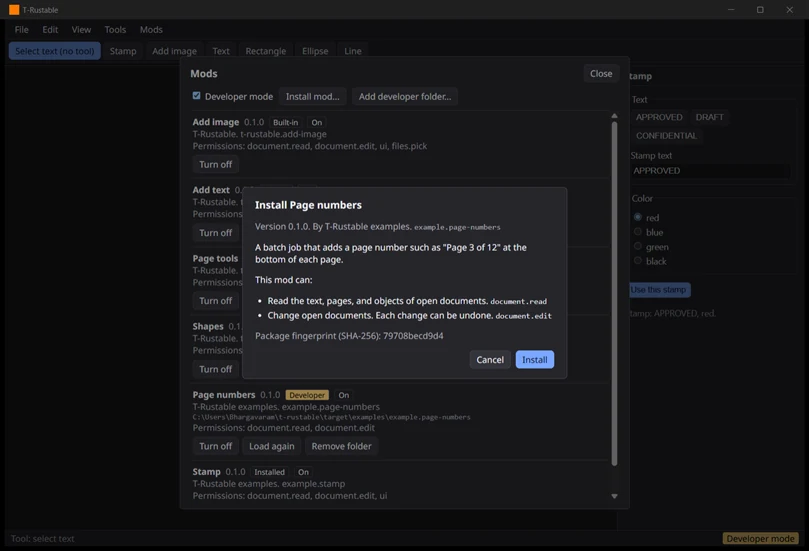Click the Installed badge on Stamp mod

(269, 472)
